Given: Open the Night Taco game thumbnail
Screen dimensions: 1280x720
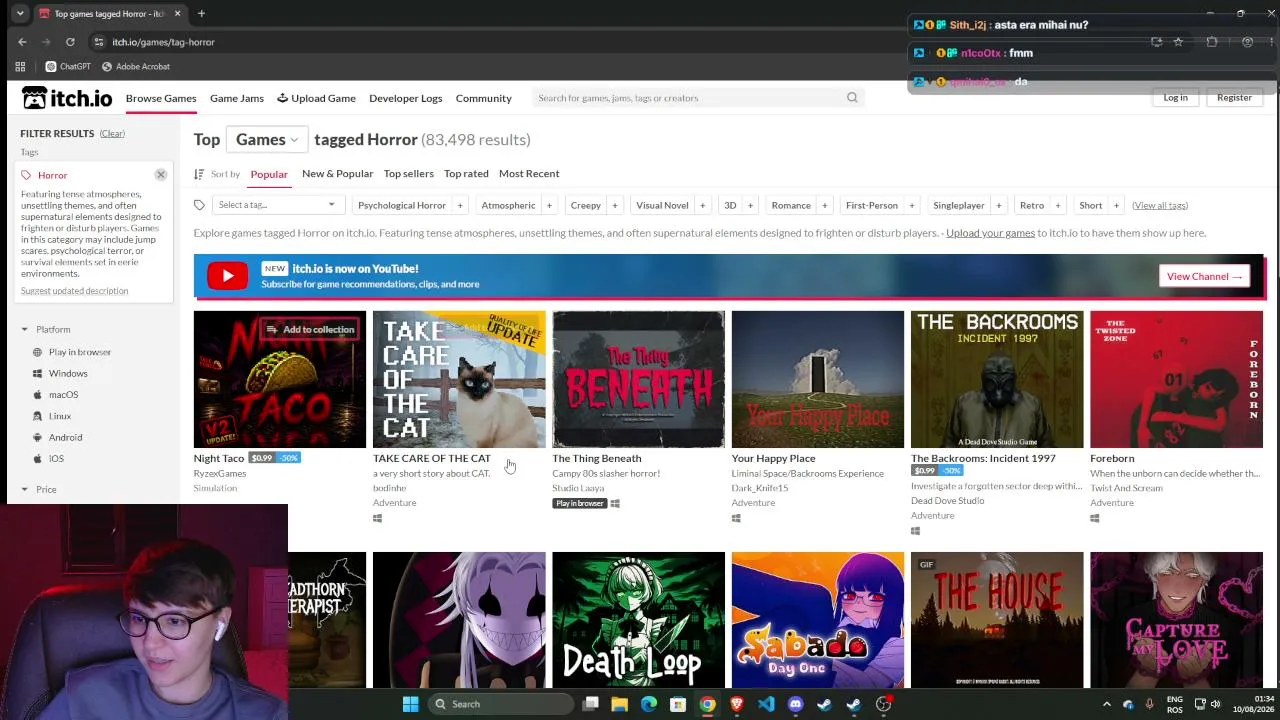Looking at the screenshot, I should [x=280, y=379].
